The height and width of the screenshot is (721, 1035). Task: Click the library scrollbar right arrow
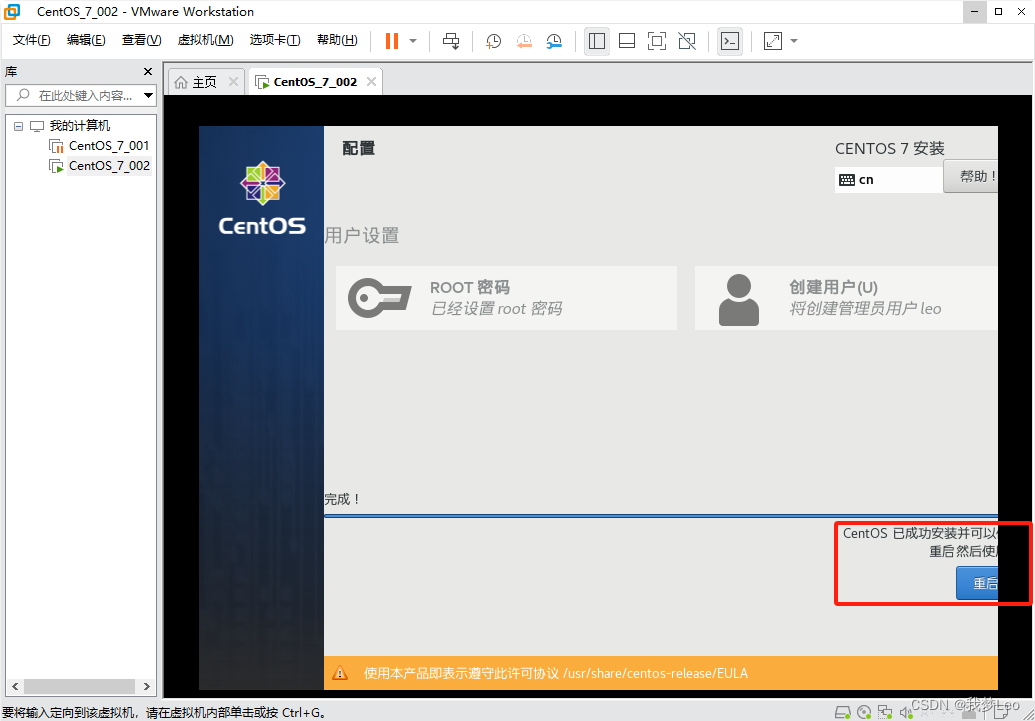click(147, 686)
